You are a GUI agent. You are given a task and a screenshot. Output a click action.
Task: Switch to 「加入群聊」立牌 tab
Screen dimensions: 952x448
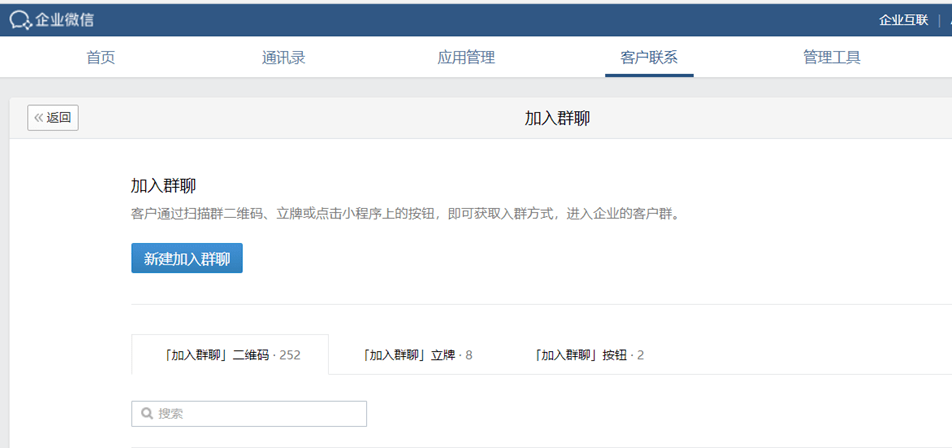point(416,355)
